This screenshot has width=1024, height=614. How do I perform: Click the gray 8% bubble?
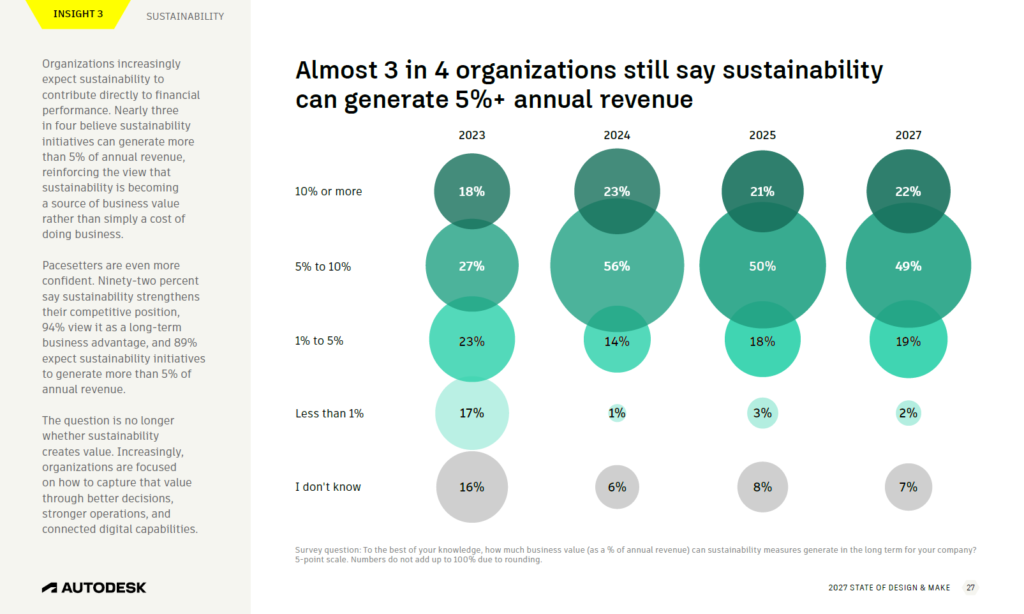pyautogui.click(x=762, y=487)
